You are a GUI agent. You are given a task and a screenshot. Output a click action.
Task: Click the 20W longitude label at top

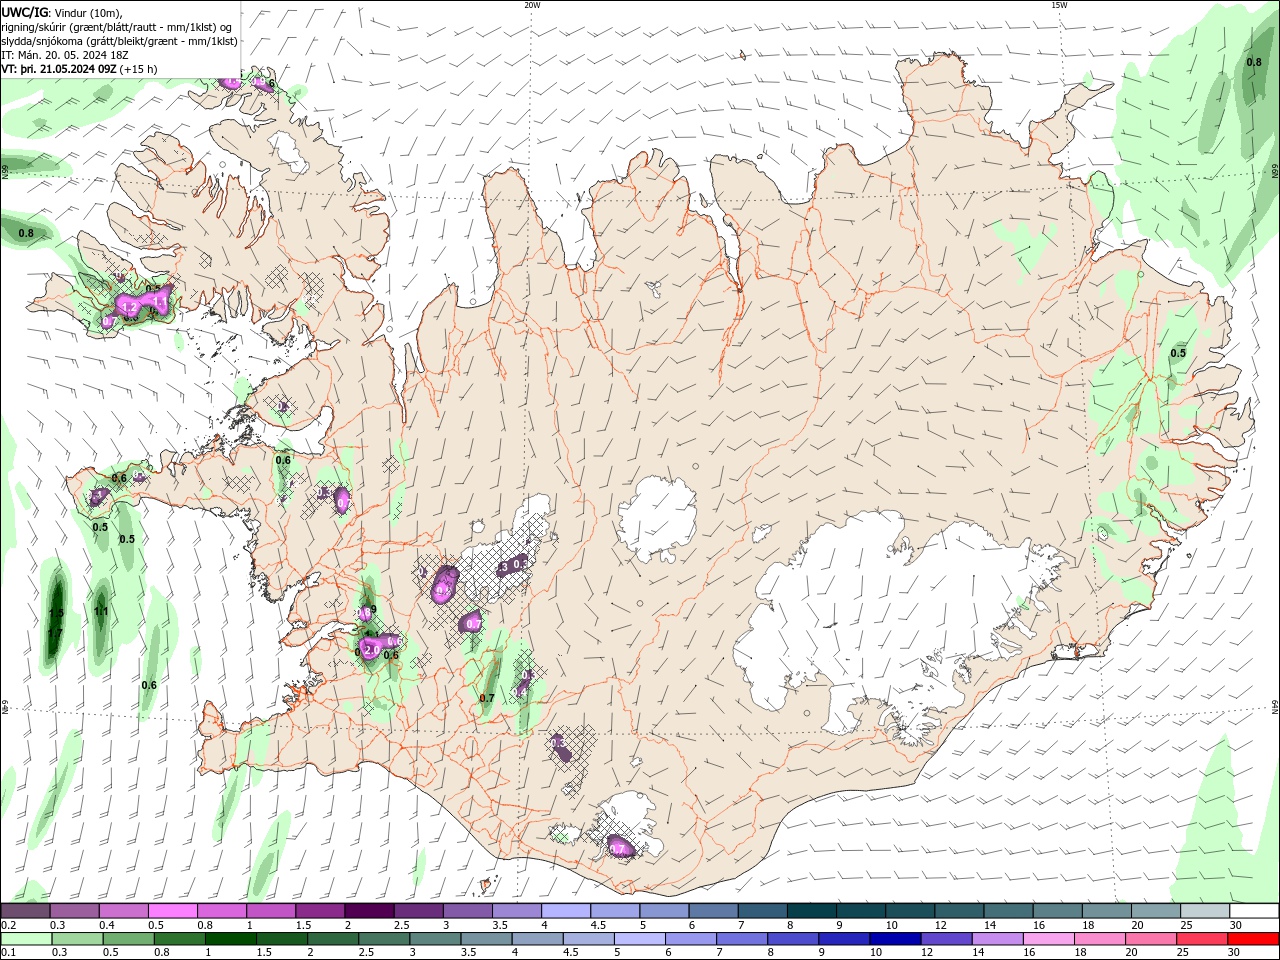tap(532, 5)
